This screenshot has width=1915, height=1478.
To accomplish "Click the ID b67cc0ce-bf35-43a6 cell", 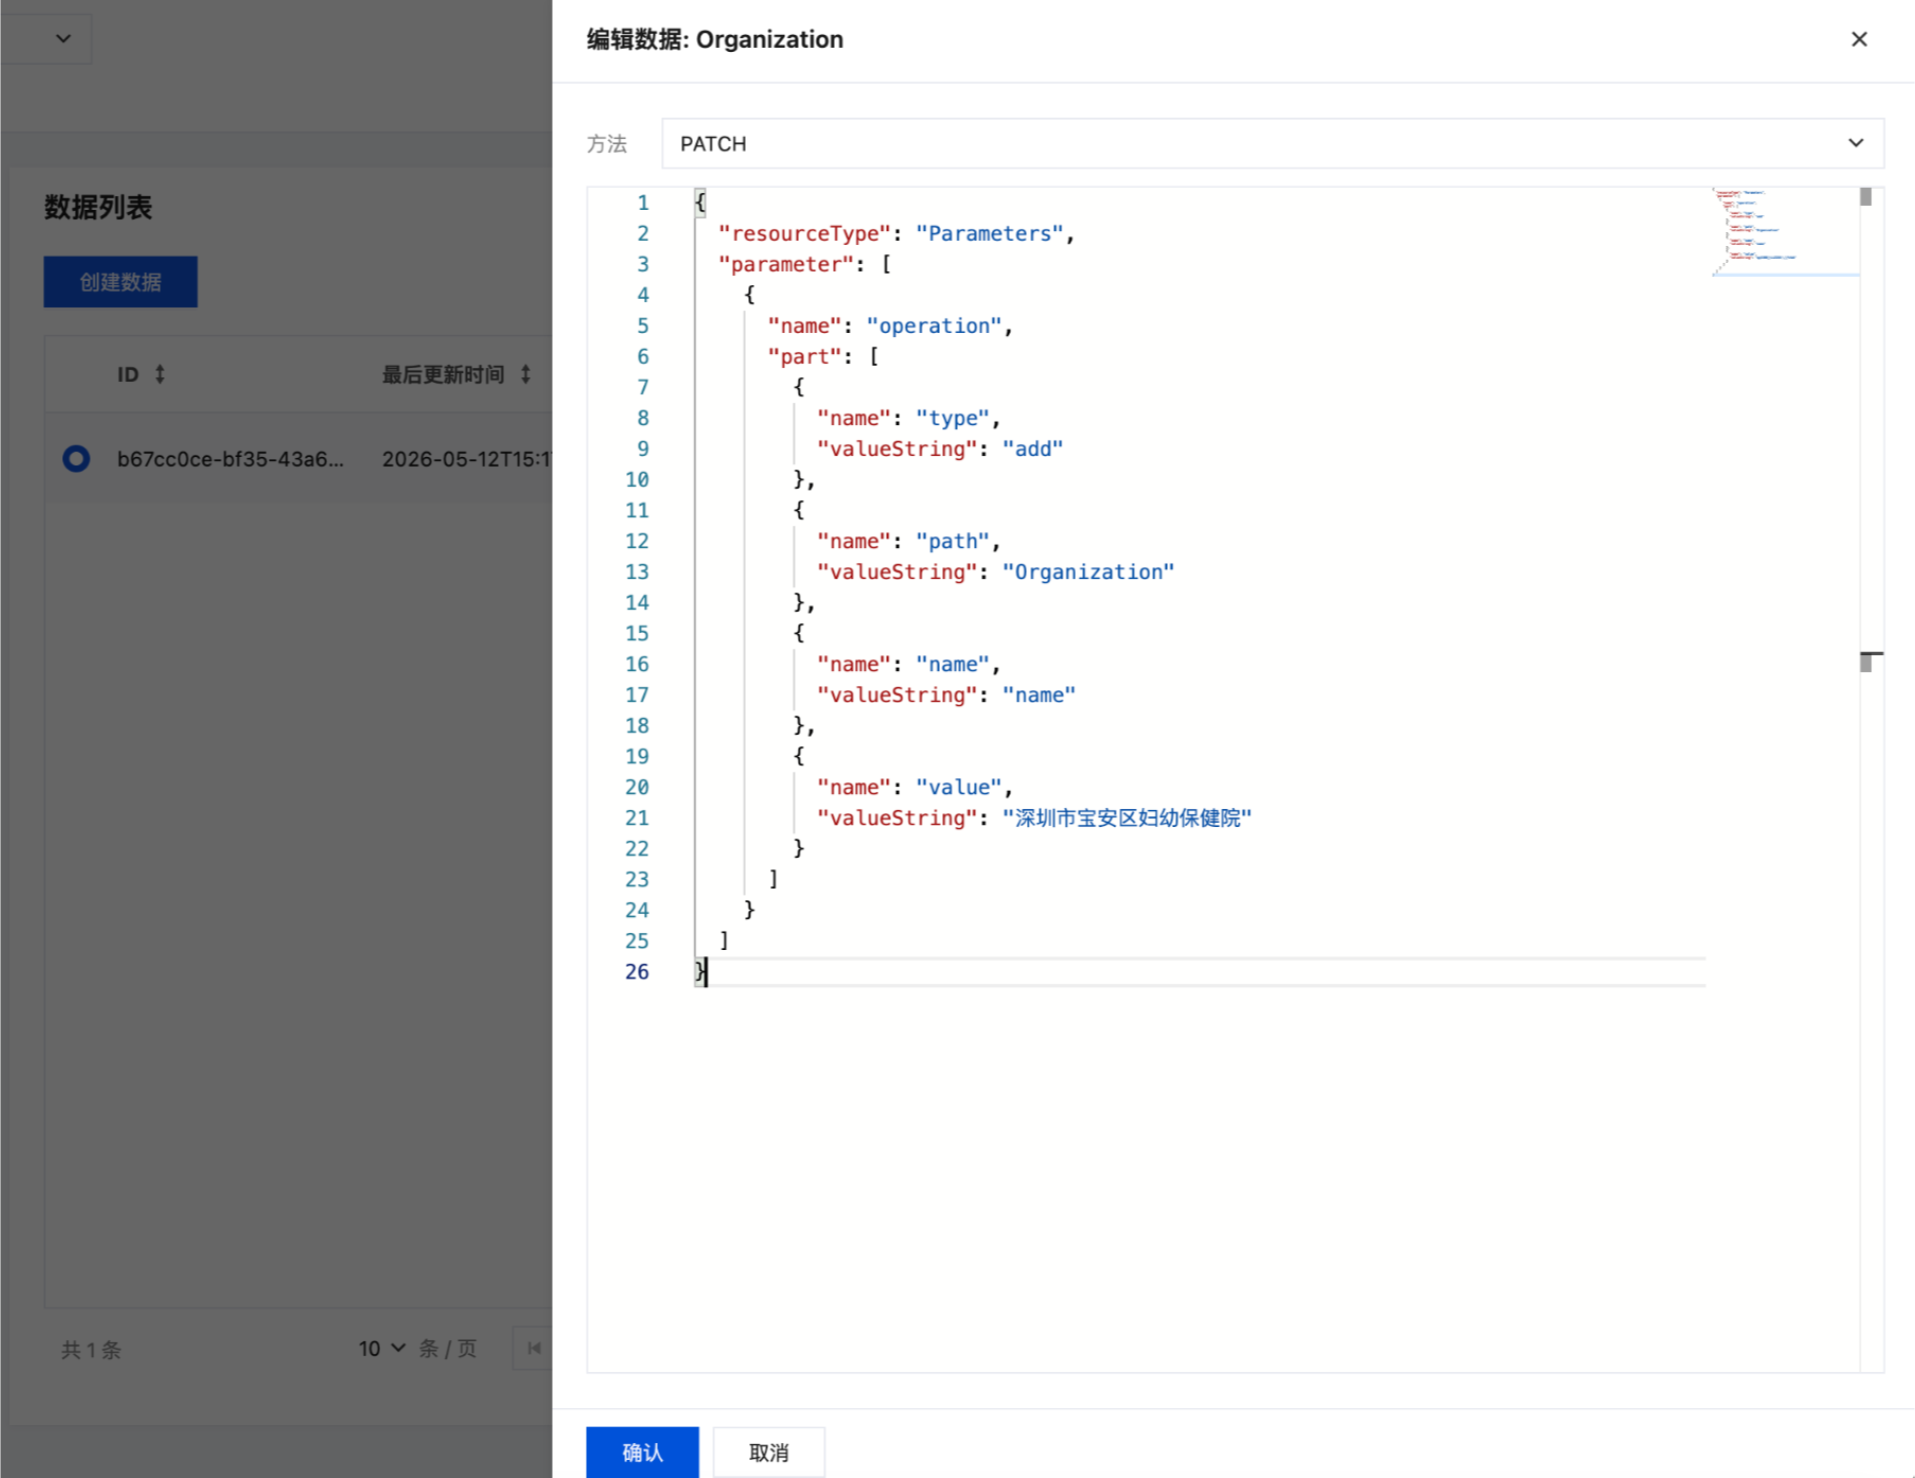I will pyautogui.click(x=230, y=459).
